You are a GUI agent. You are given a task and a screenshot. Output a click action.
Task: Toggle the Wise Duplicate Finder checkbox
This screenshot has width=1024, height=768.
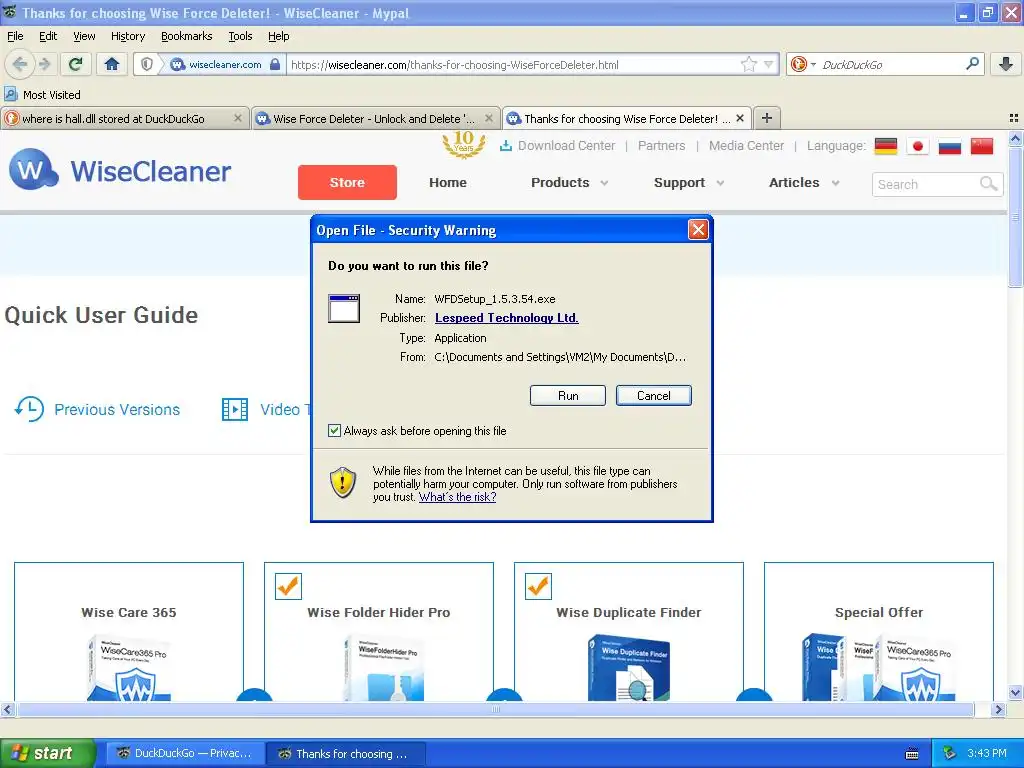click(x=538, y=586)
